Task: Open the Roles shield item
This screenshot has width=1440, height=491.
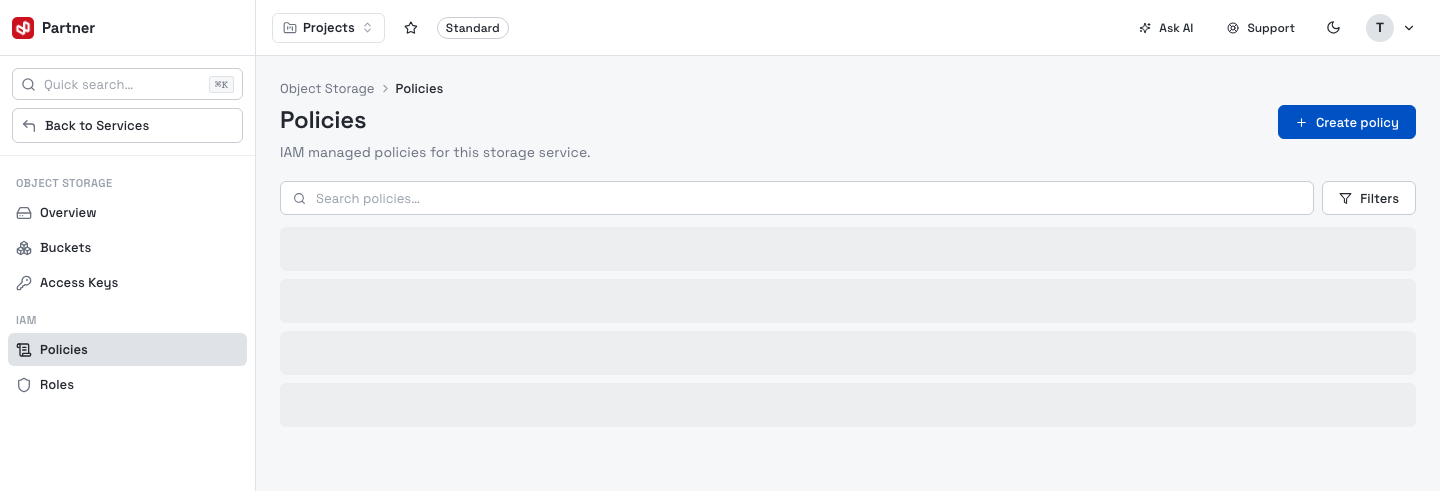Action: [x=127, y=385]
